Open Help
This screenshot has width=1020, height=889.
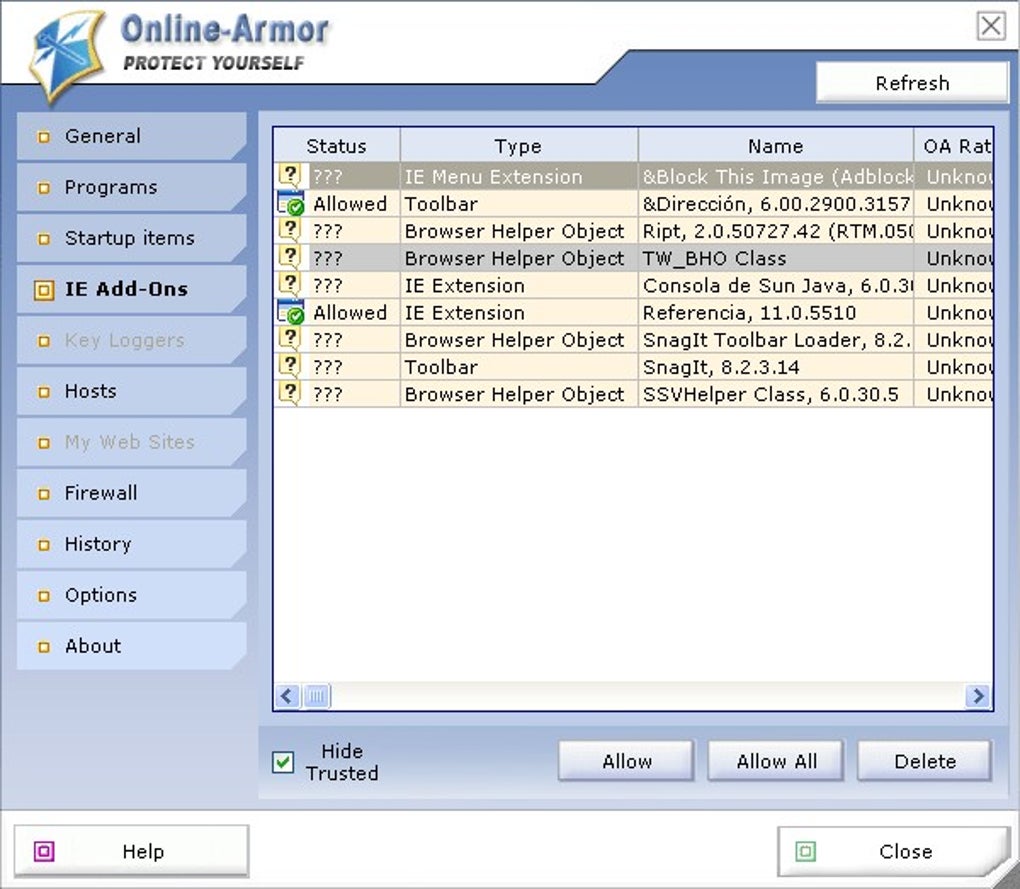(131, 851)
